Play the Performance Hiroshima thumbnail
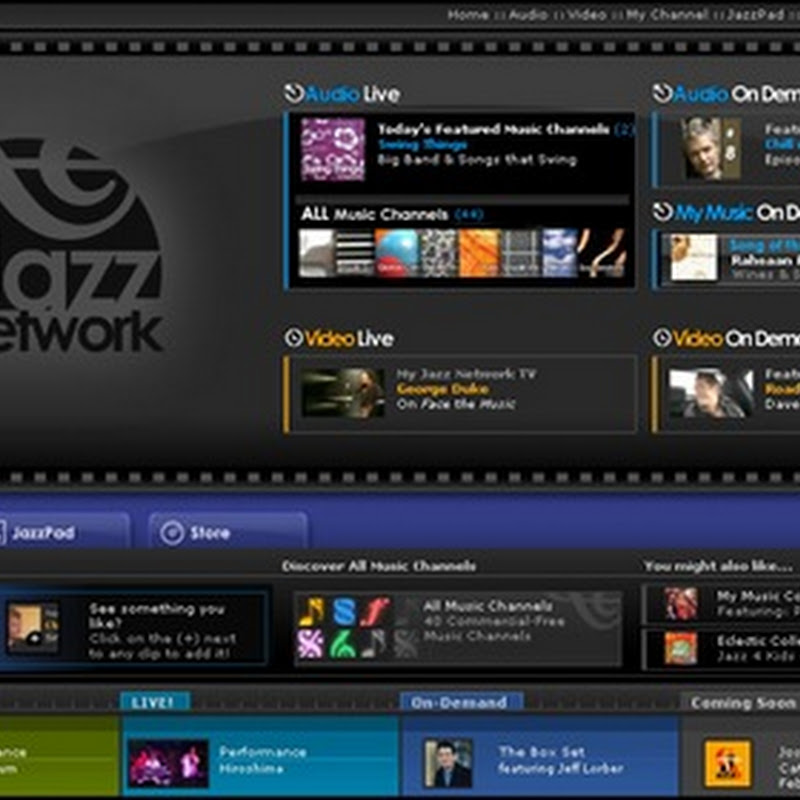The image size is (800, 800). 168,763
